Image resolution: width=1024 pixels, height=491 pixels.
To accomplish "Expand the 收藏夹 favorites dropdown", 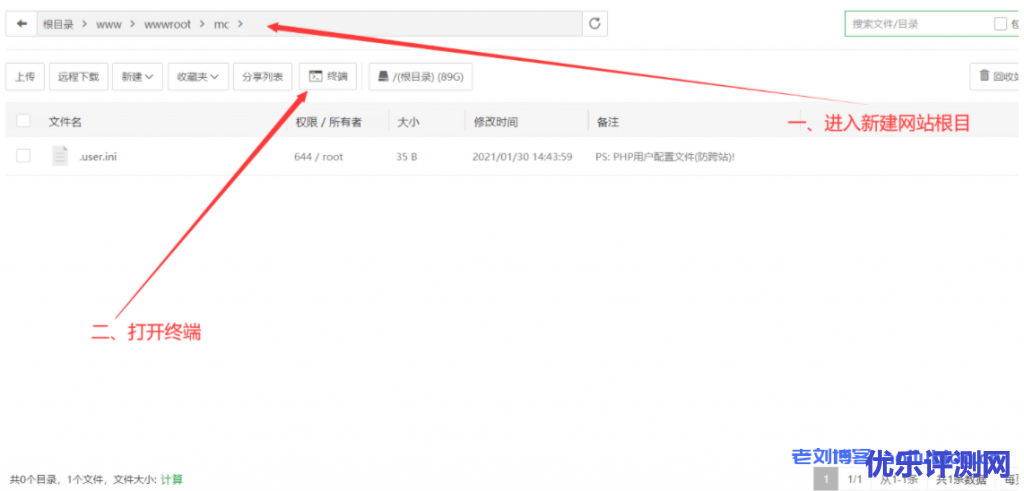I will tap(198, 76).
